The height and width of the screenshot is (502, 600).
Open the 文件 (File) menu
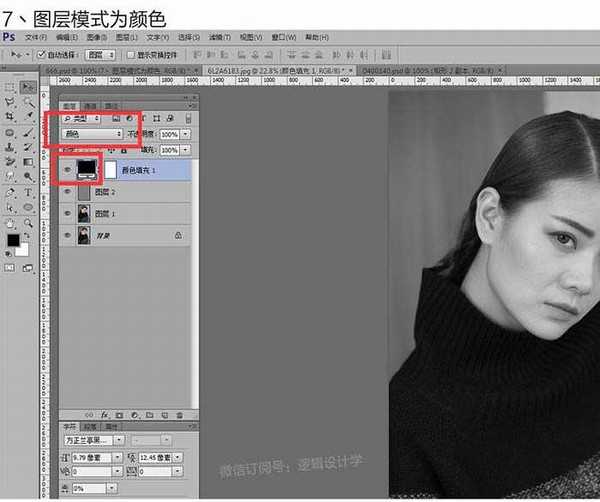(x=35, y=37)
